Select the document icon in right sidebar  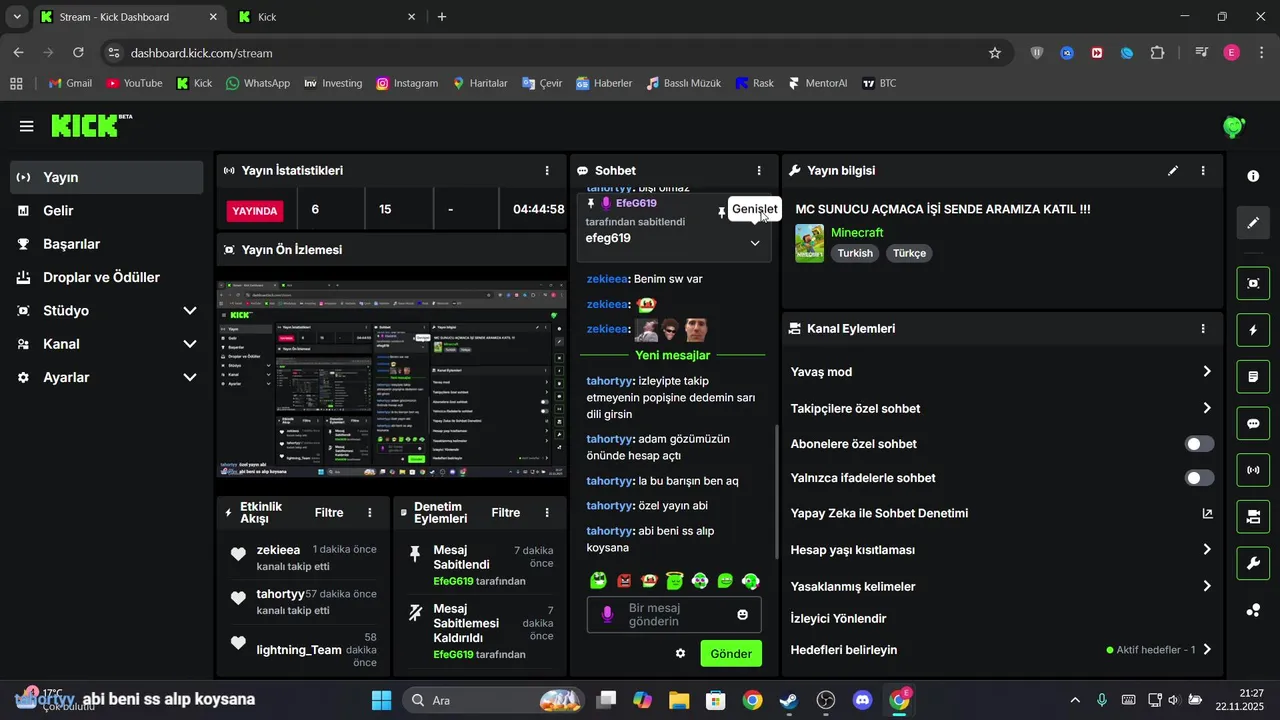[x=1253, y=377]
